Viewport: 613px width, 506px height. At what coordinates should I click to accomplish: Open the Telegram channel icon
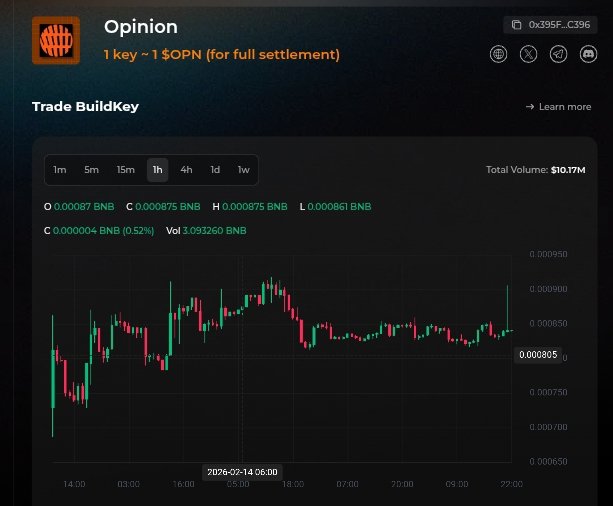(558, 54)
